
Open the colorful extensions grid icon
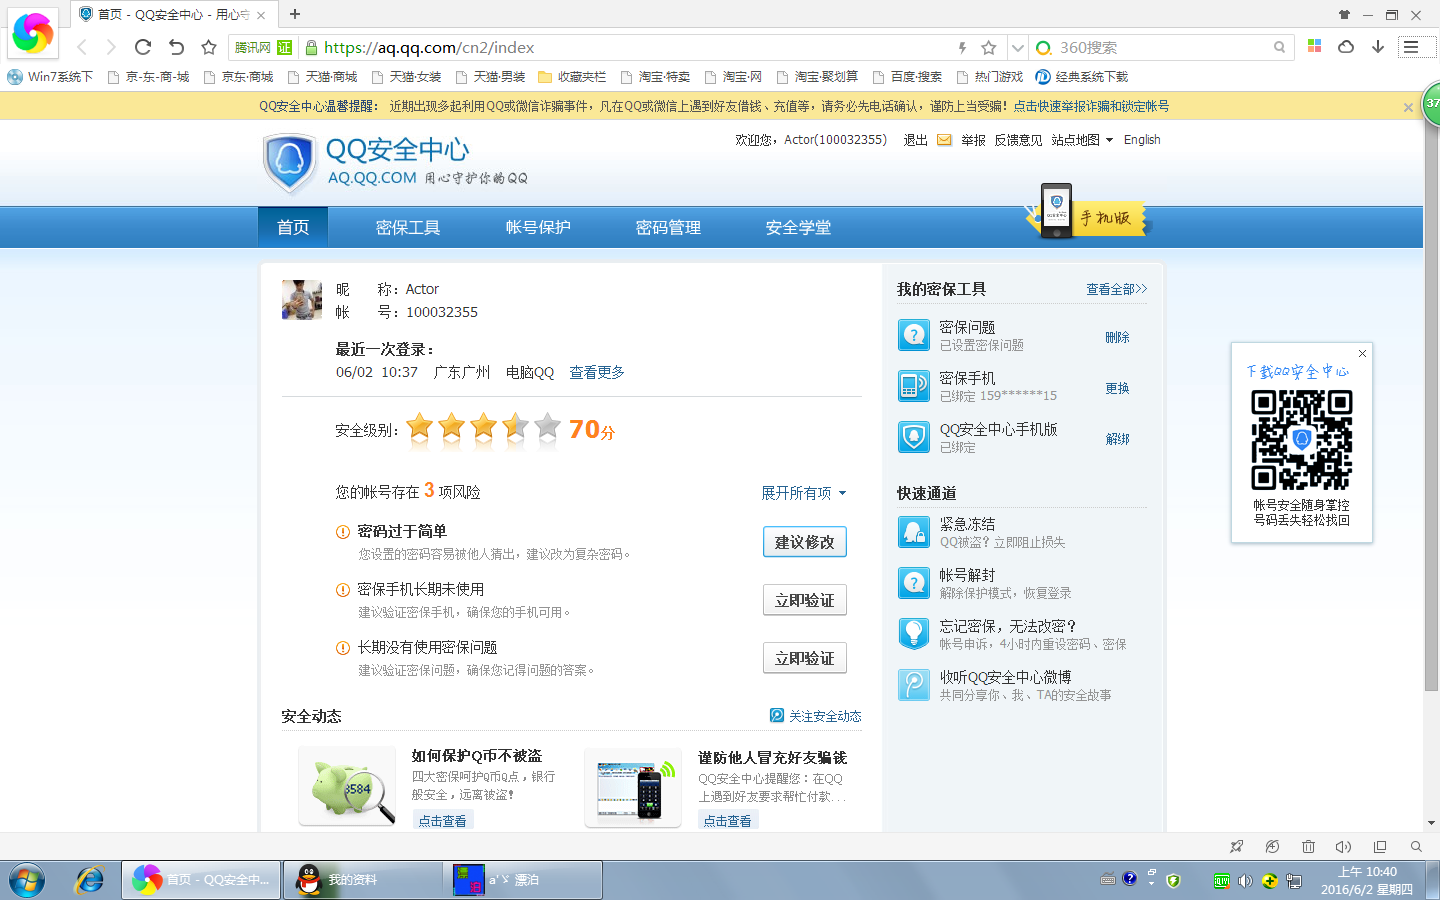pos(1314,46)
